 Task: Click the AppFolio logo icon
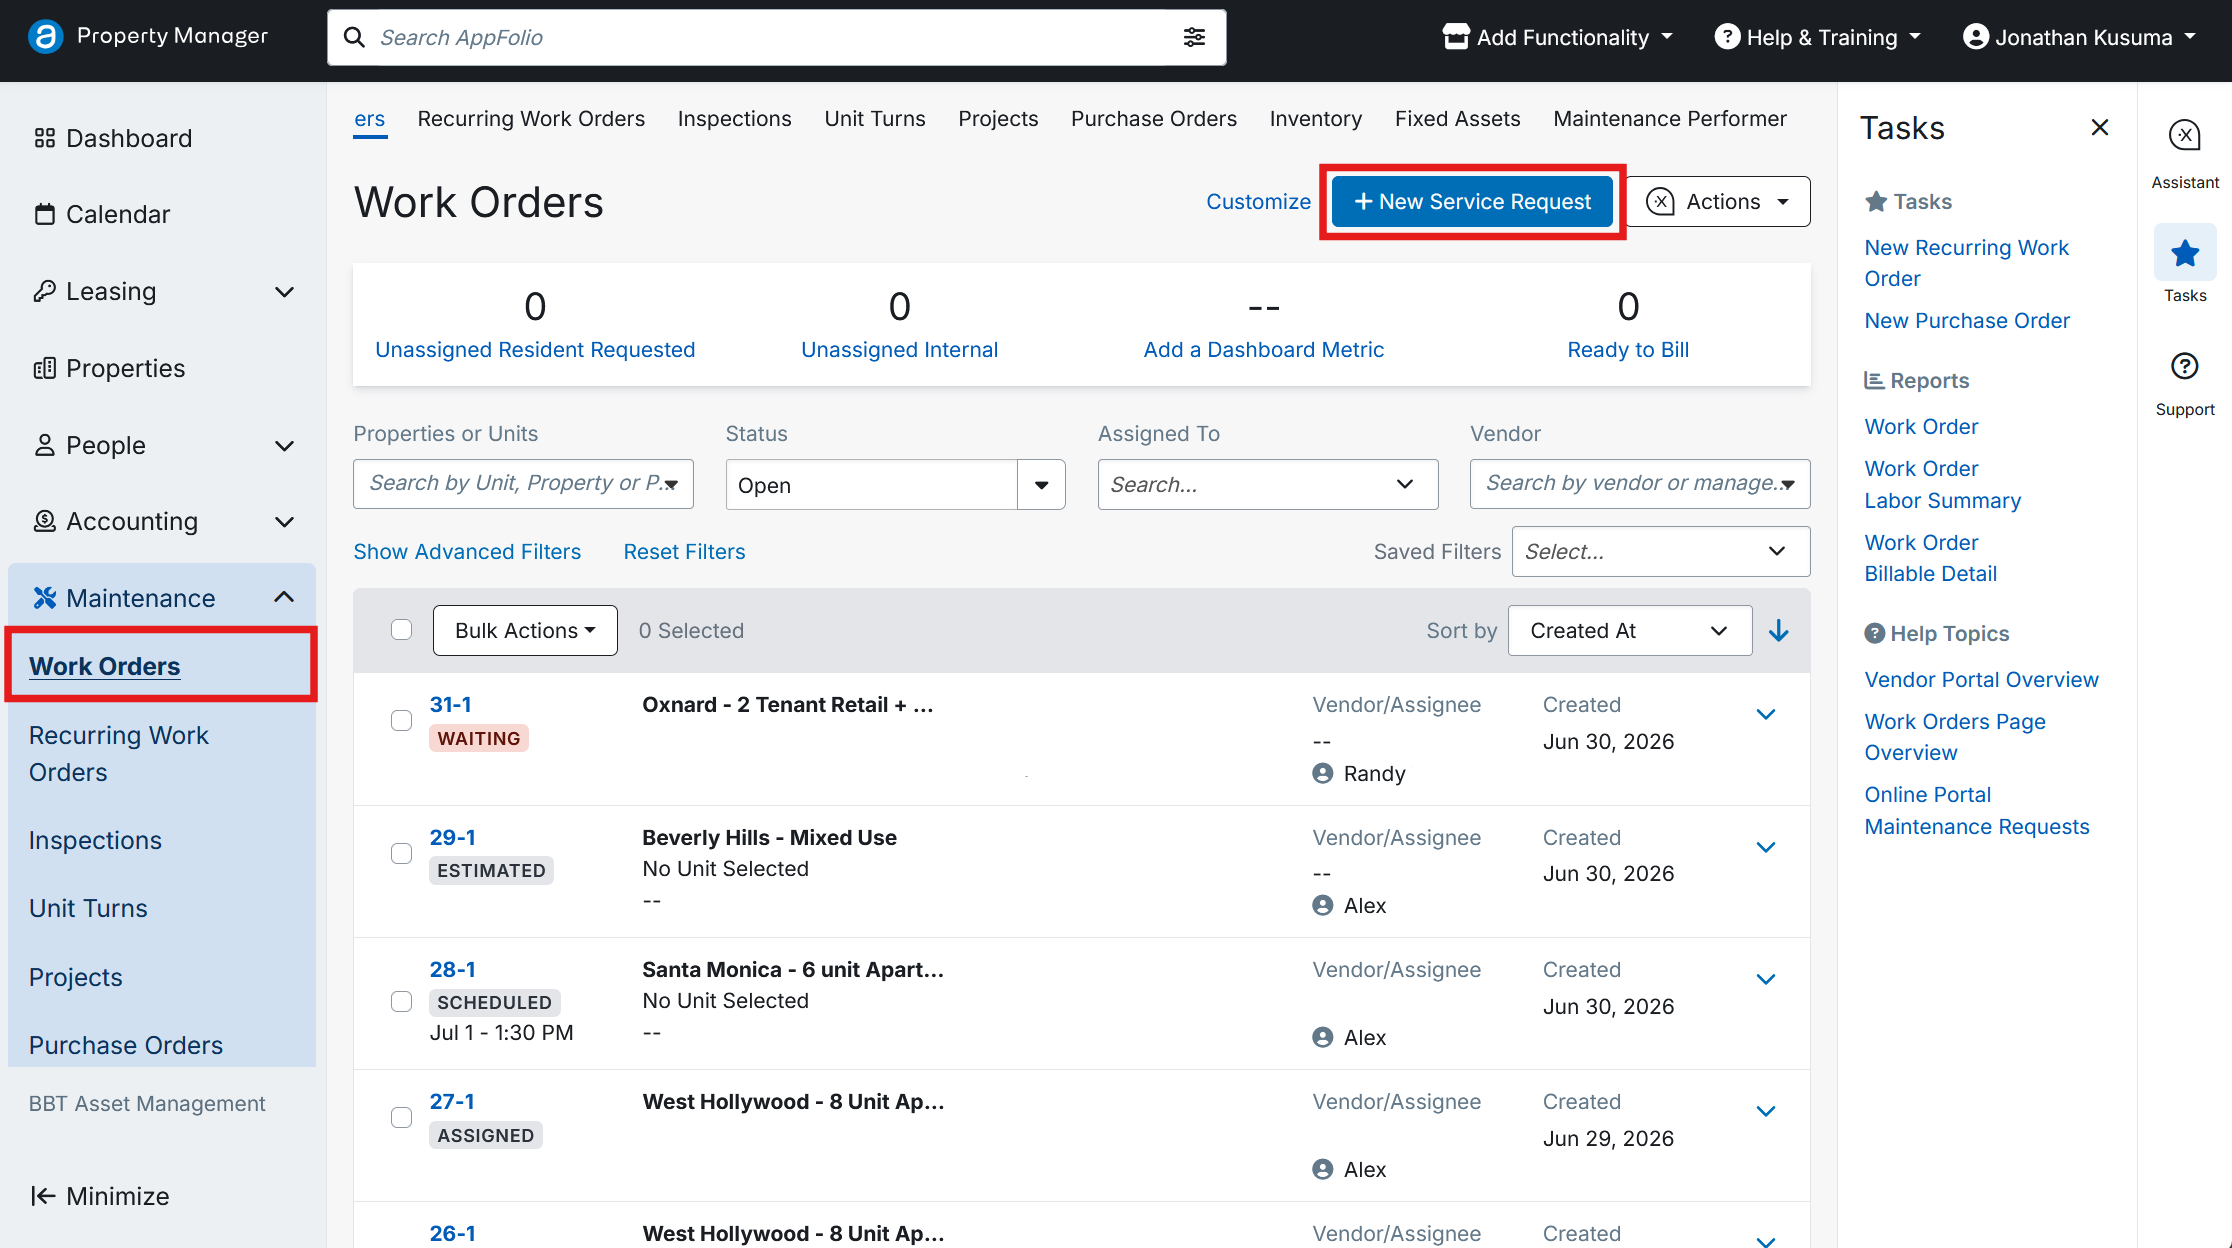(x=45, y=37)
